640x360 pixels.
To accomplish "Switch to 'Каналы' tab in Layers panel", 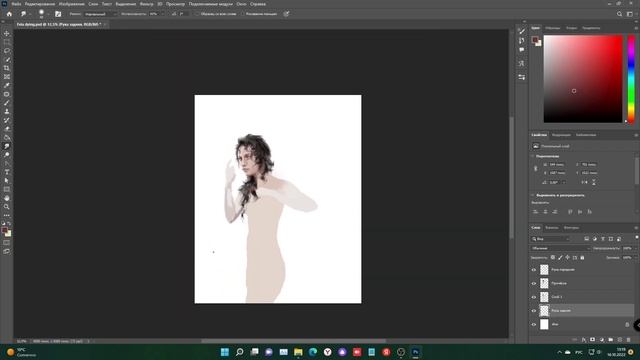I will pyautogui.click(x=551, y=228).
